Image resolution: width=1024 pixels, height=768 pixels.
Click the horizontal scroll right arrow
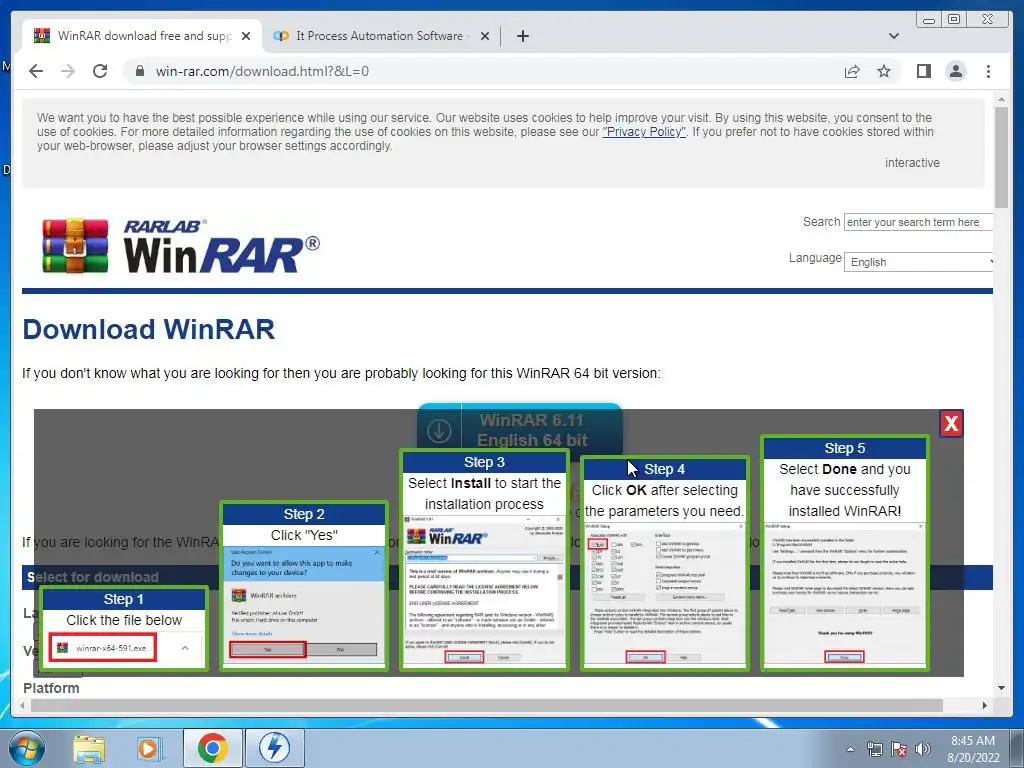pyautogui.click(x=985, y=705)
